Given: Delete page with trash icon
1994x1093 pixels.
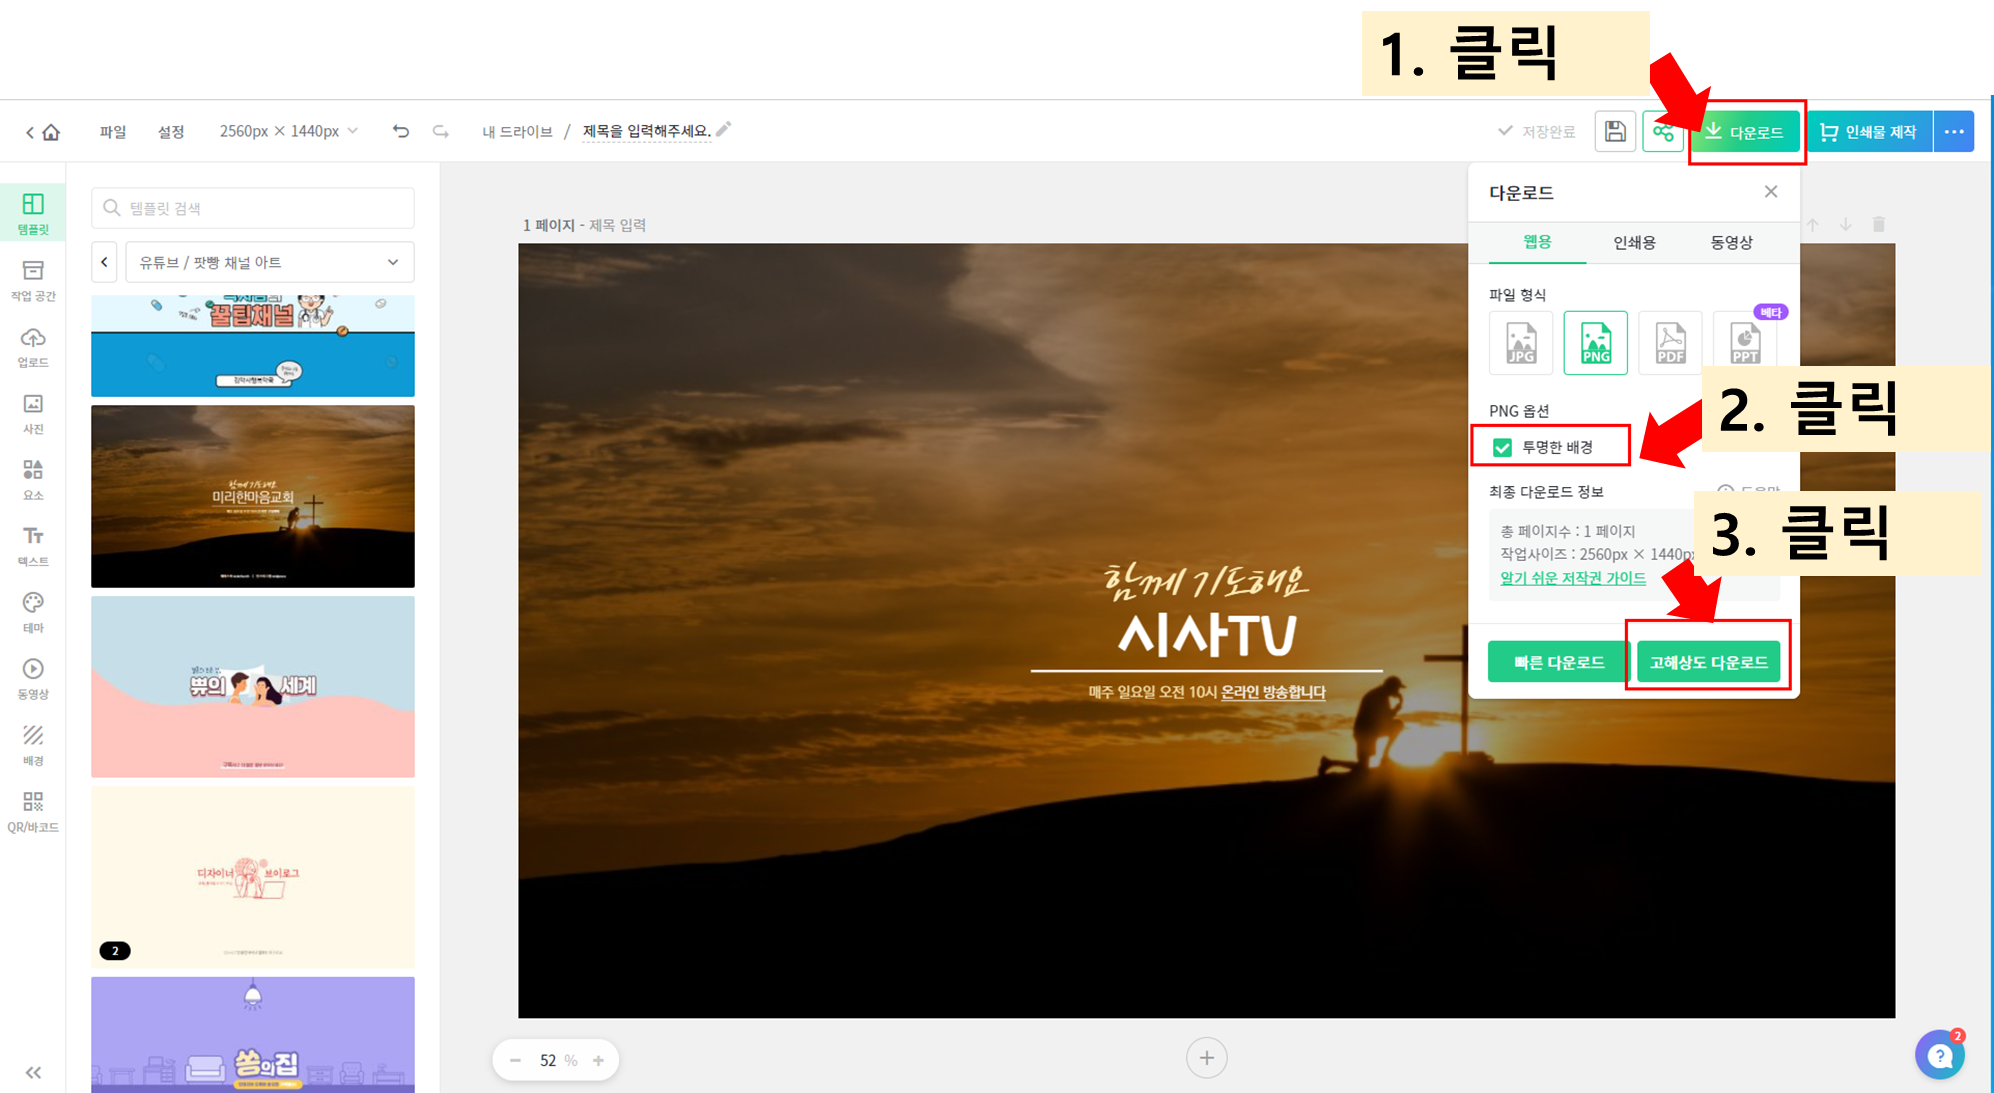Looking at the screenshot, I should (x=1878, y=225).
